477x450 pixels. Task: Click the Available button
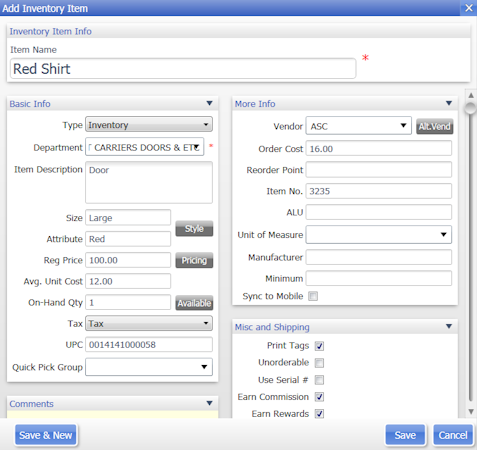(194, 303)
